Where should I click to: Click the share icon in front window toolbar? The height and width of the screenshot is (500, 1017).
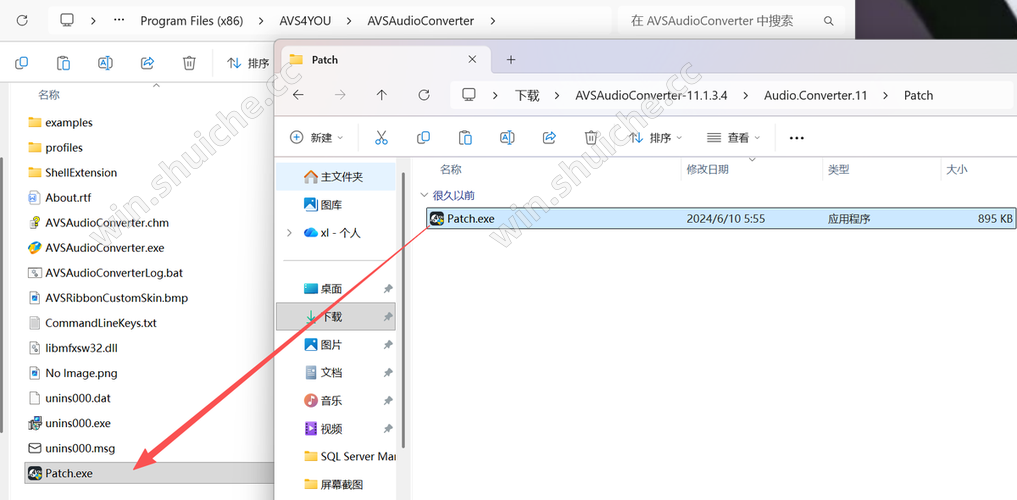click(549, 138)
